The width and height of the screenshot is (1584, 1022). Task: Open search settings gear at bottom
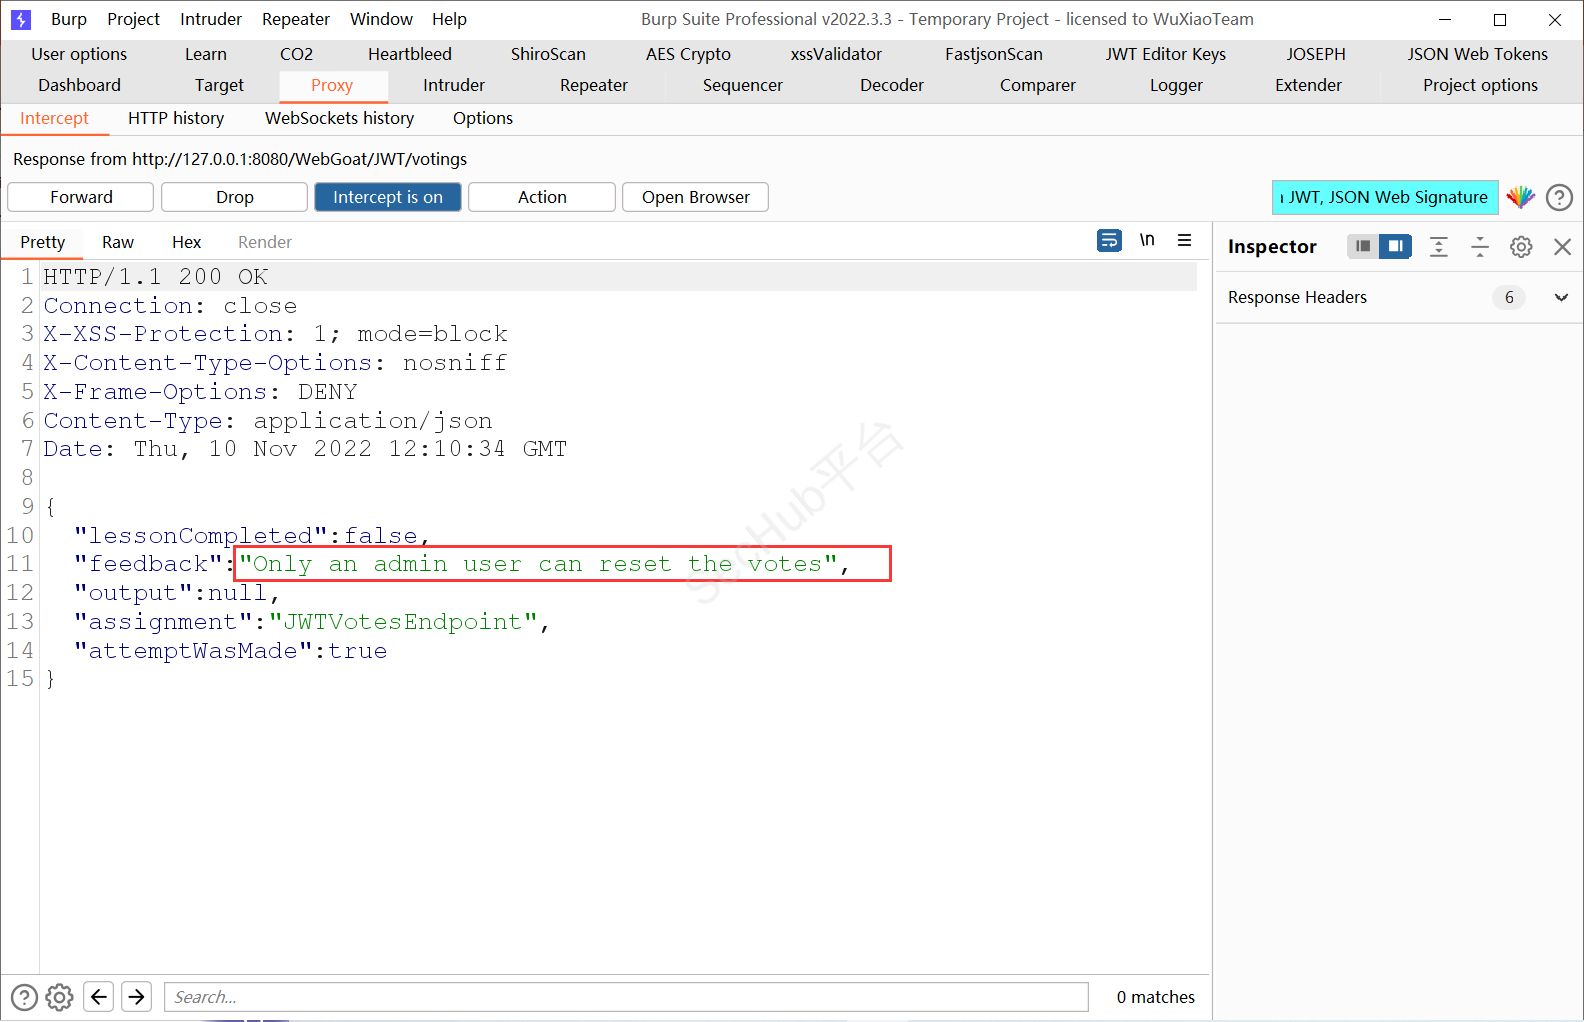[60, 997]
